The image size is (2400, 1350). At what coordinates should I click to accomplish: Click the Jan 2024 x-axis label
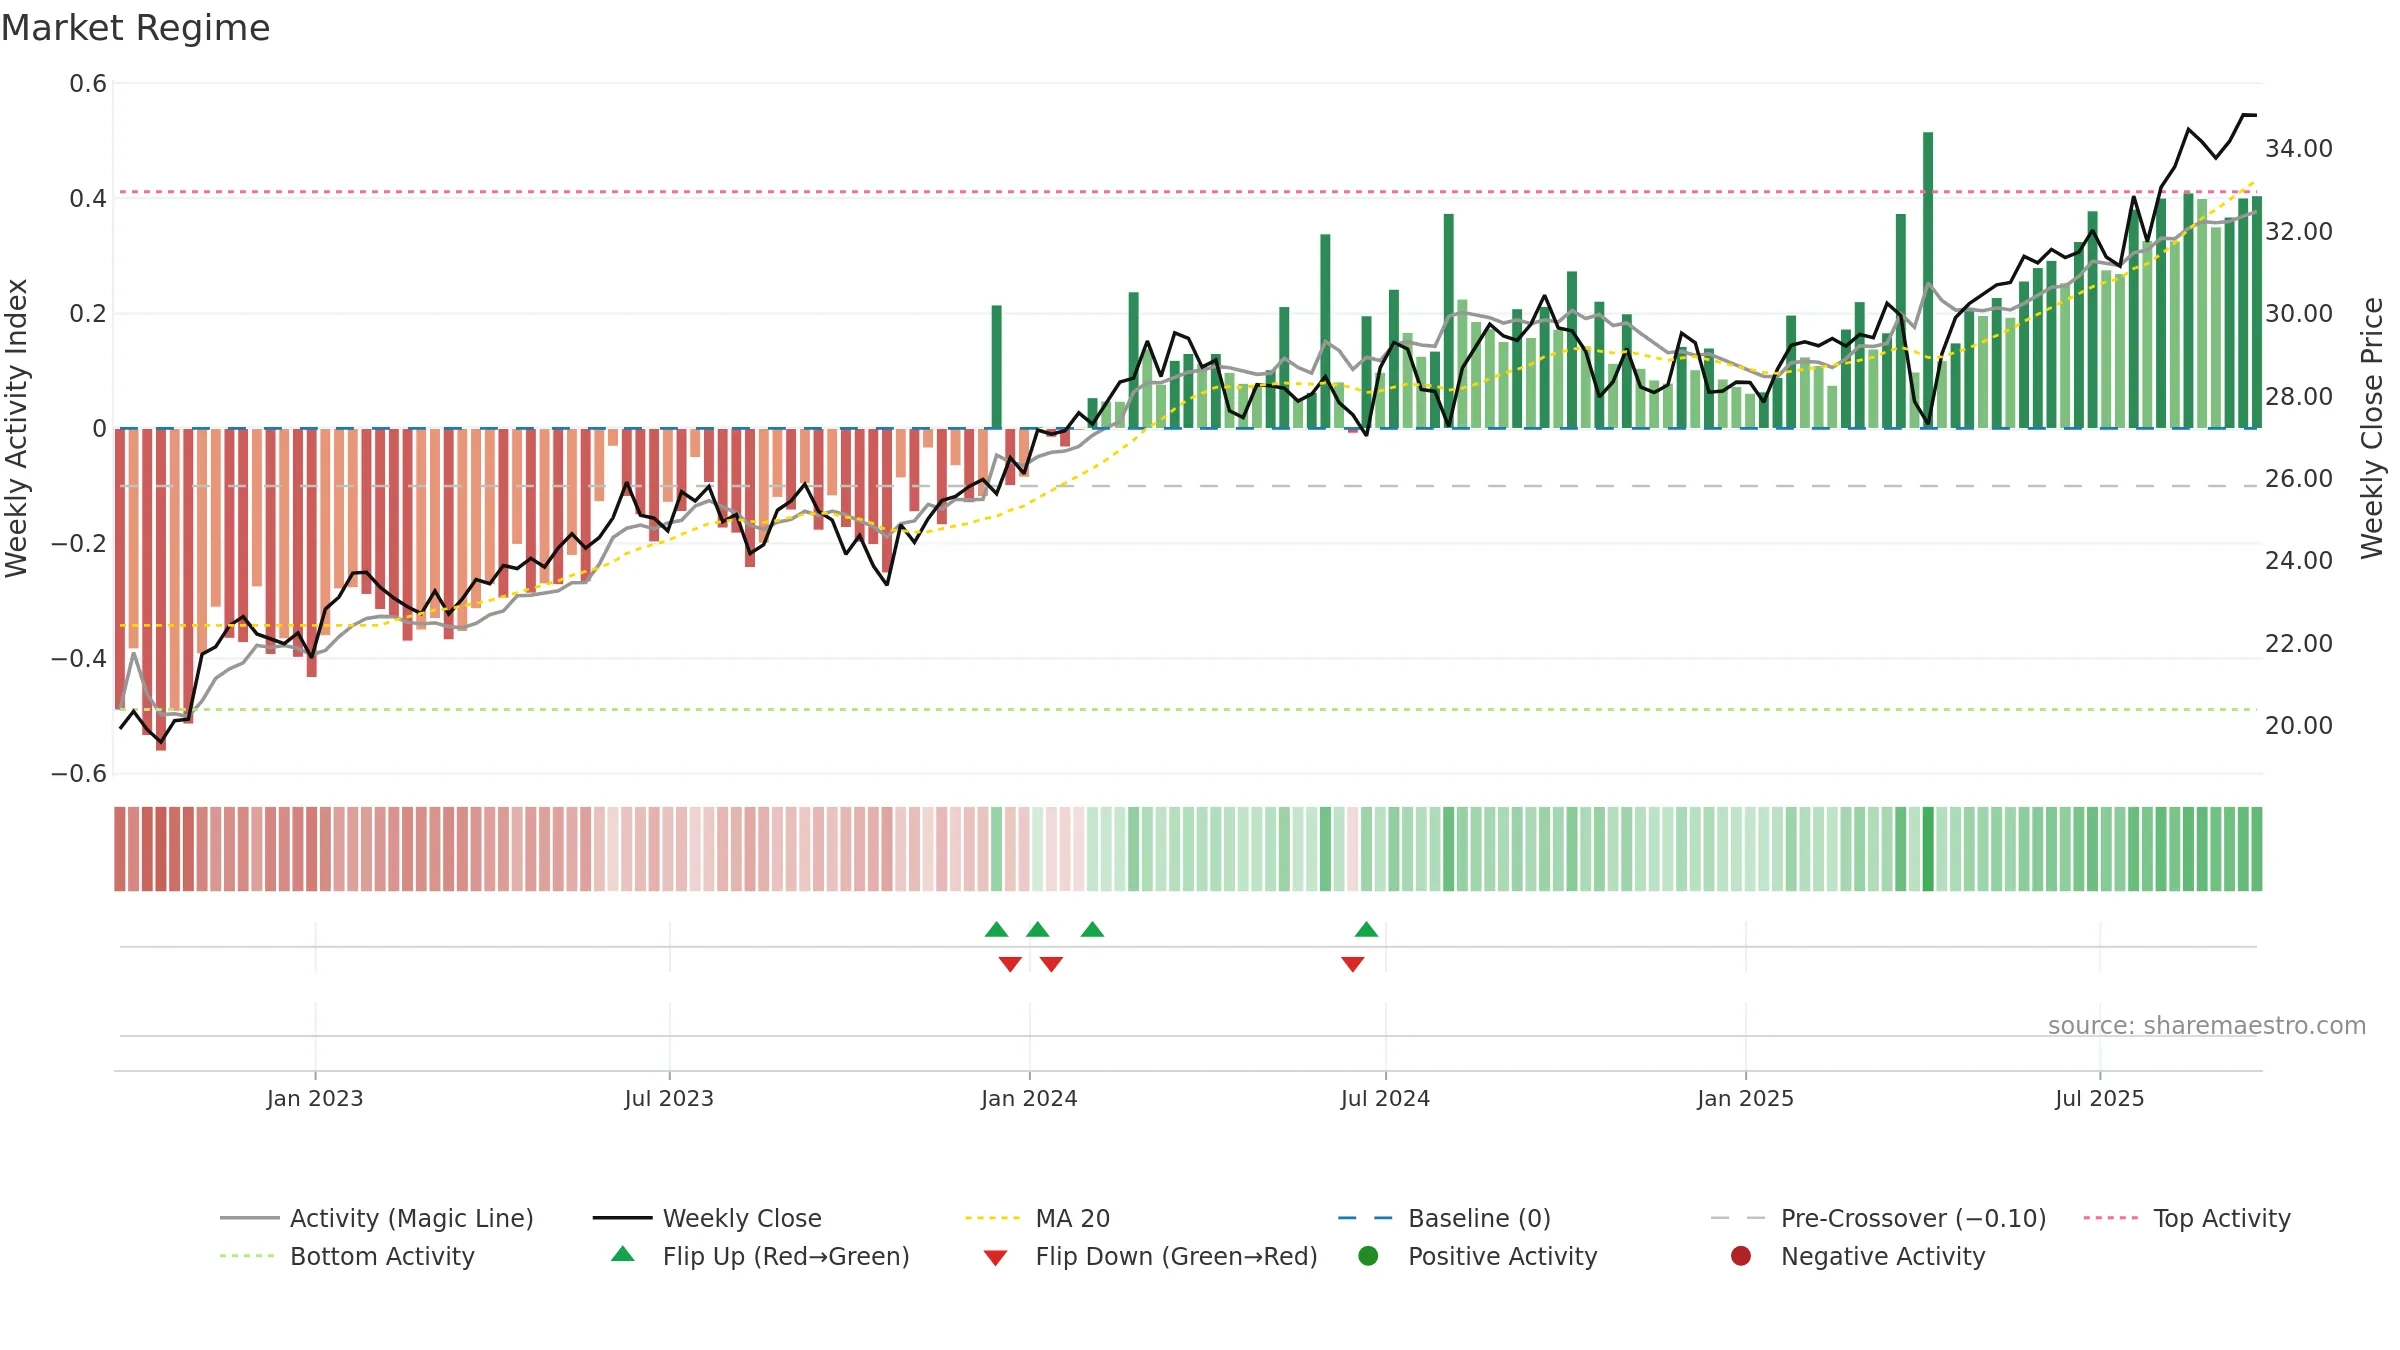click(1029, 1099)
